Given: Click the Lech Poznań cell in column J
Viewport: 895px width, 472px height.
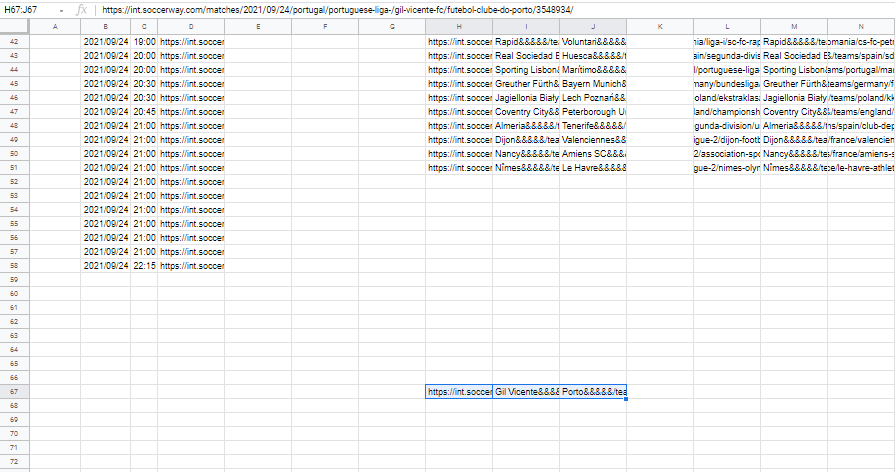Looking at the screenshot, I should click(593, 98).
